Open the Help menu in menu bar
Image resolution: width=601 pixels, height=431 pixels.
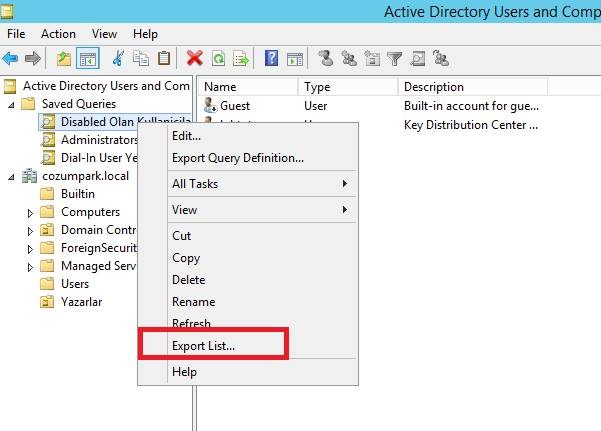pos(145,34)
